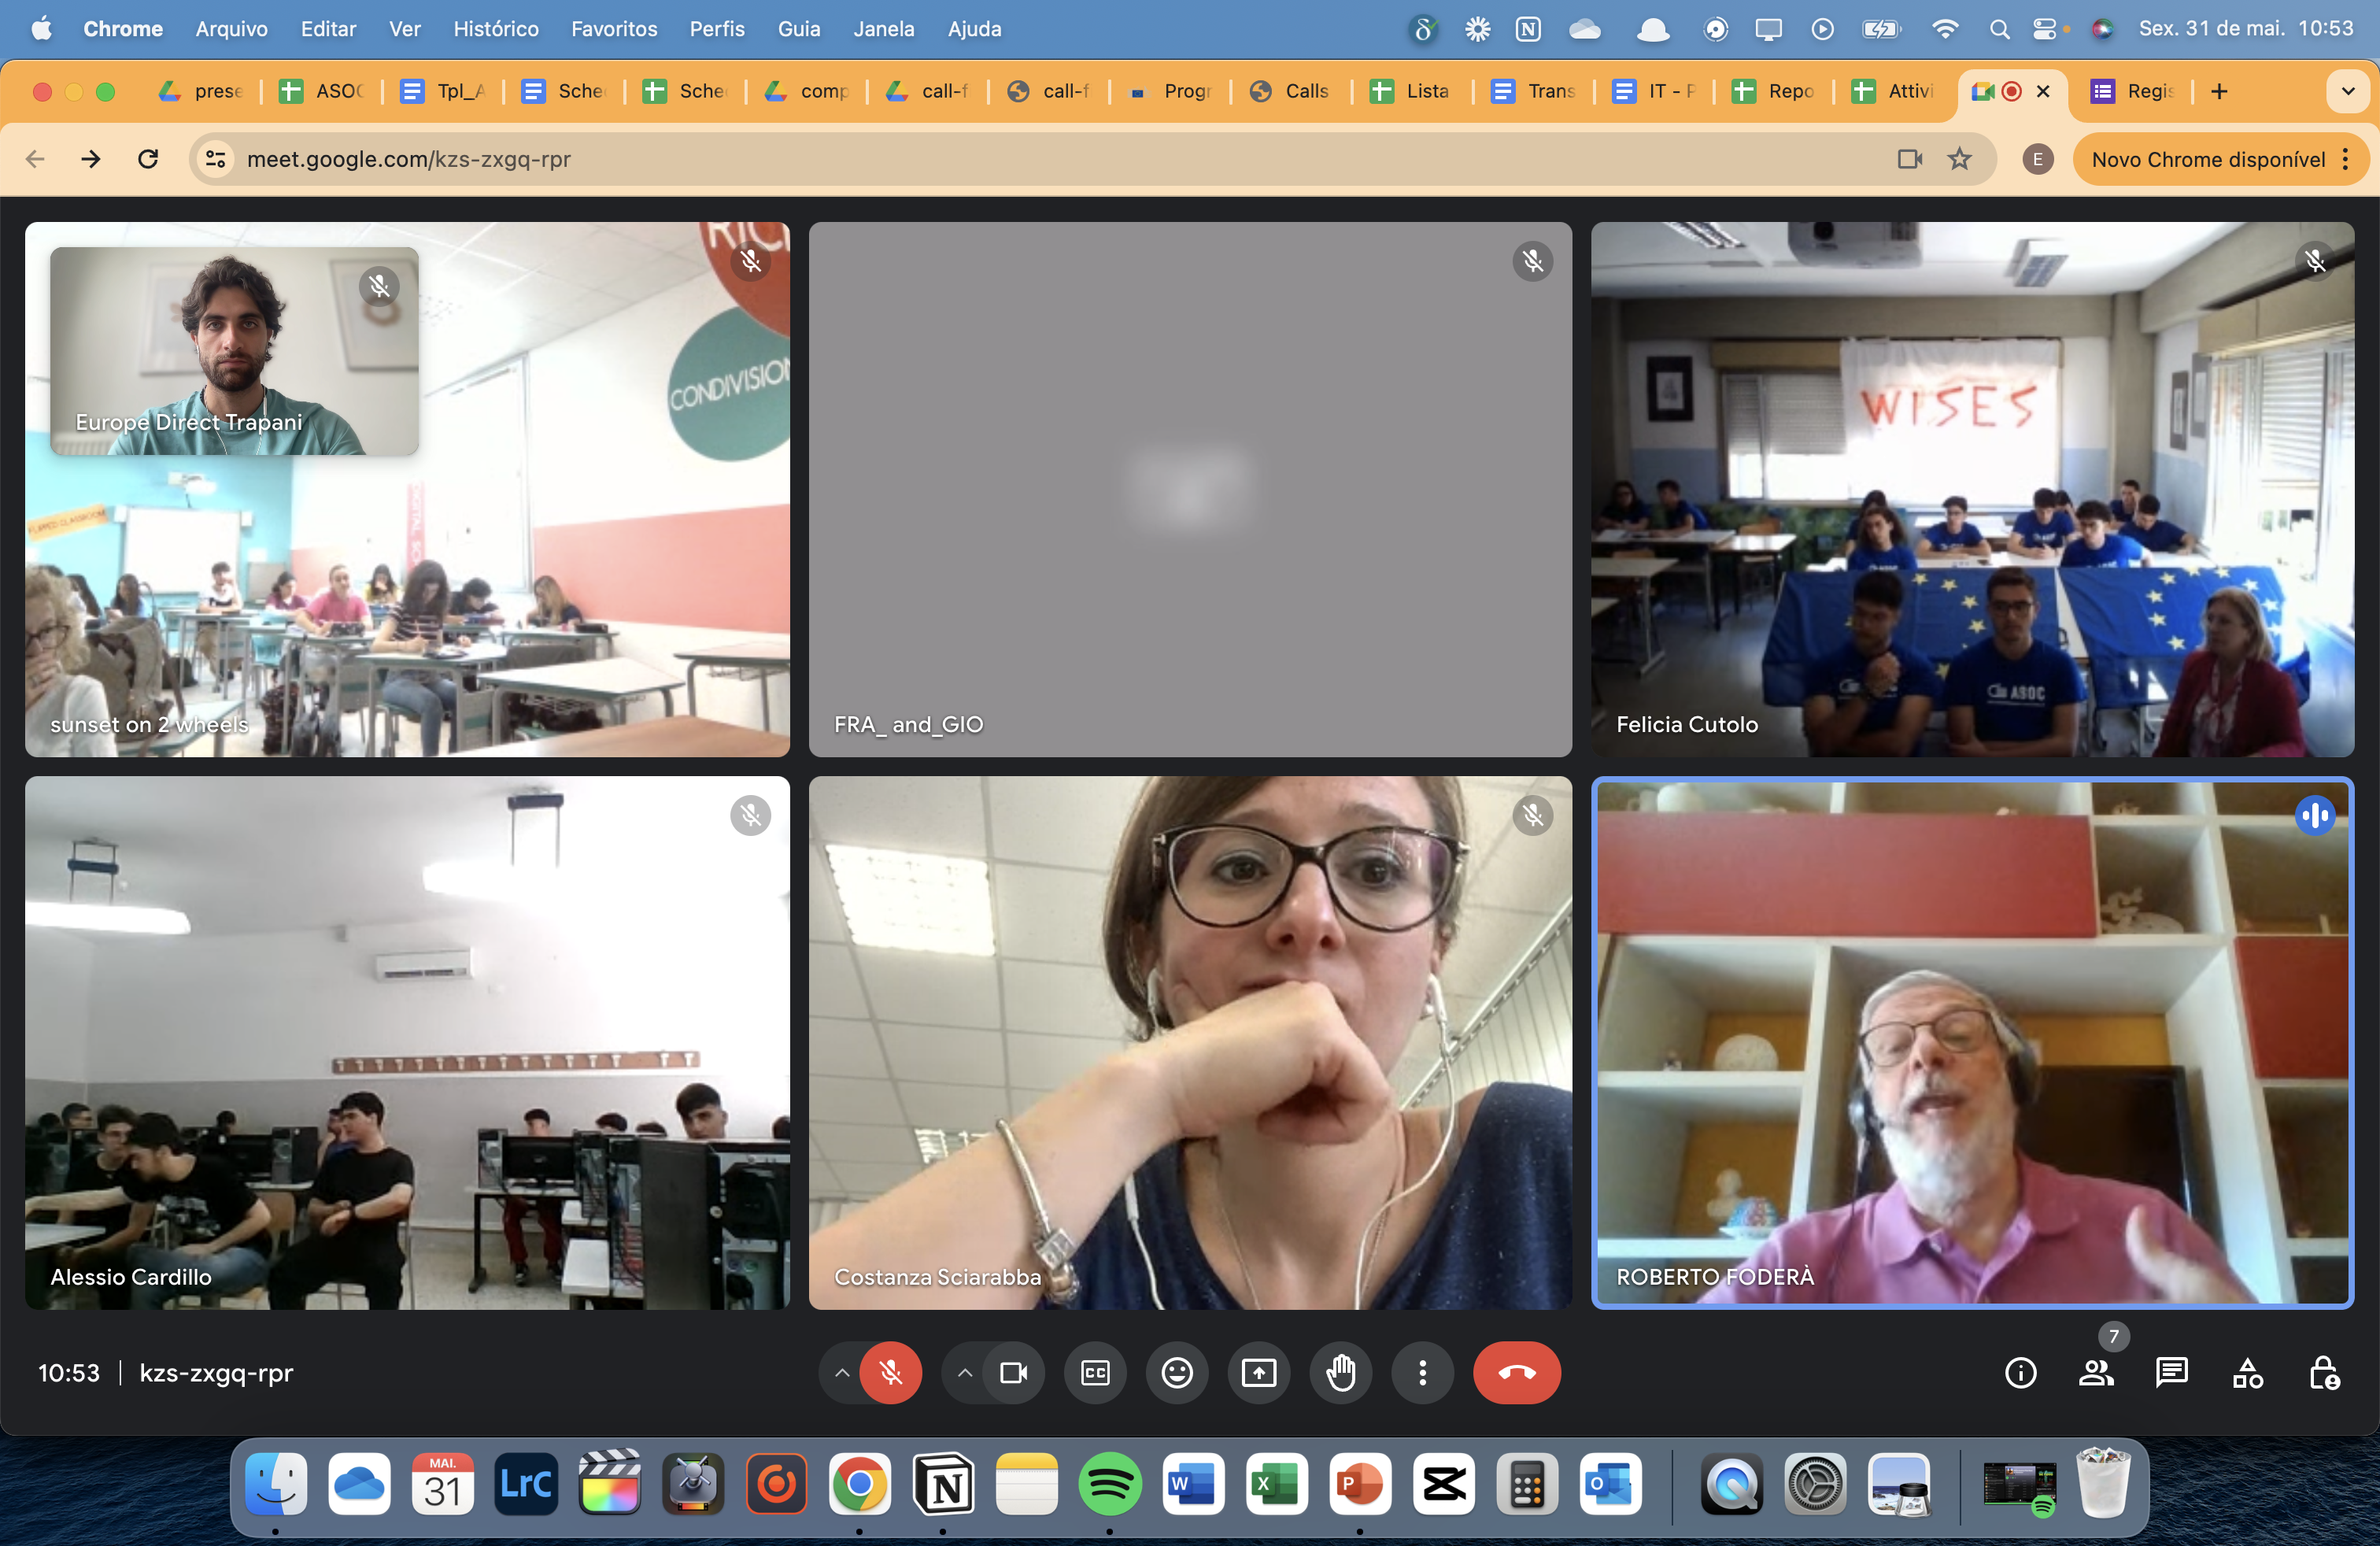Open Outlook from the Dock
The height and width of the screenshot is (1546, 2380).
(x=1611, y=1484)
